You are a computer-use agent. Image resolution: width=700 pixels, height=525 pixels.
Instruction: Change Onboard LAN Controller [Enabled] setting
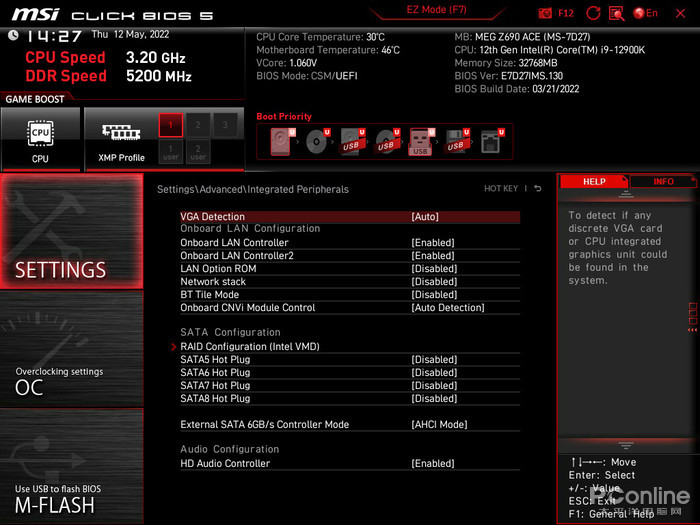(x=350, y=242)
